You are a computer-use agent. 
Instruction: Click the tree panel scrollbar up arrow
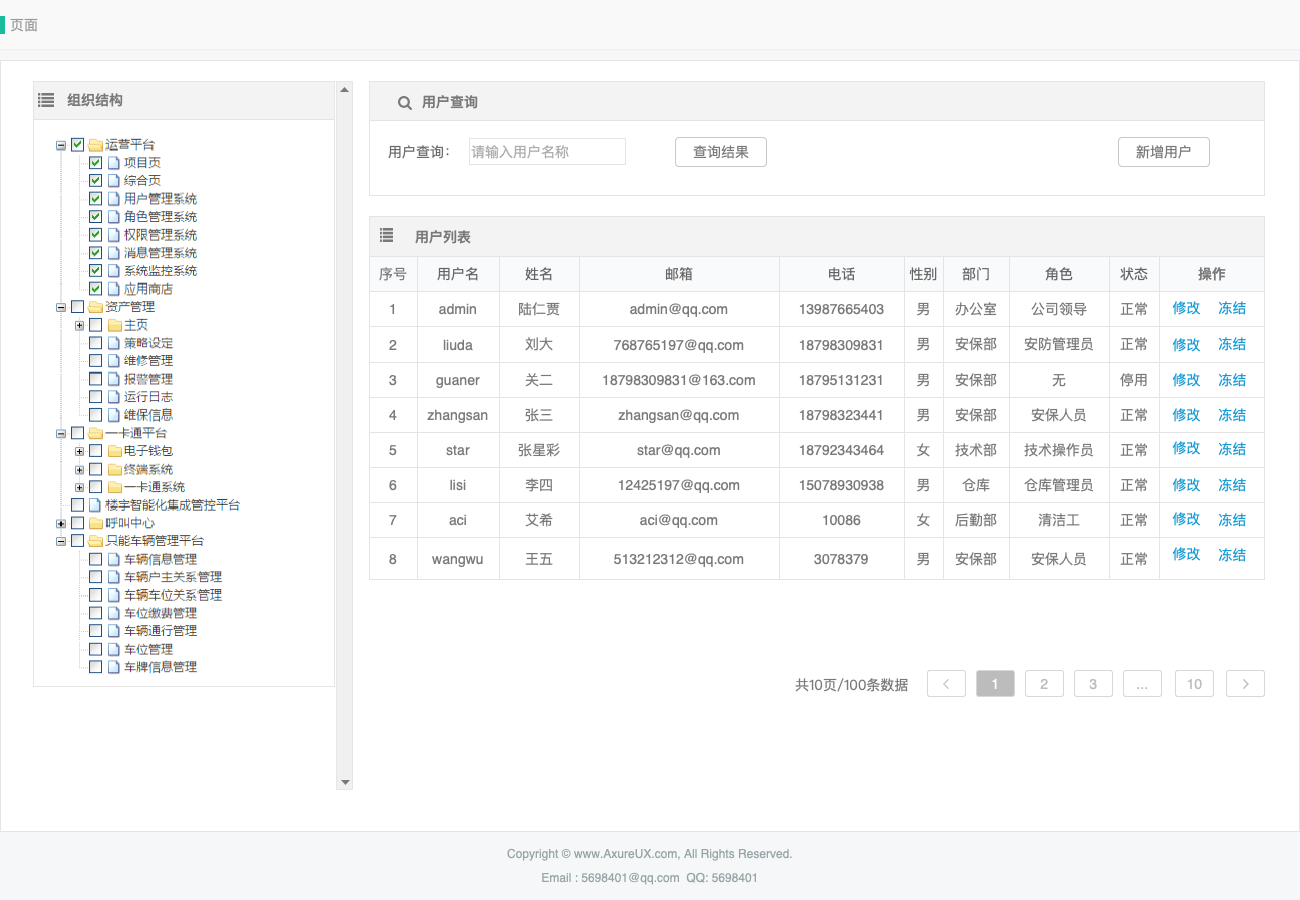point(345,90)
